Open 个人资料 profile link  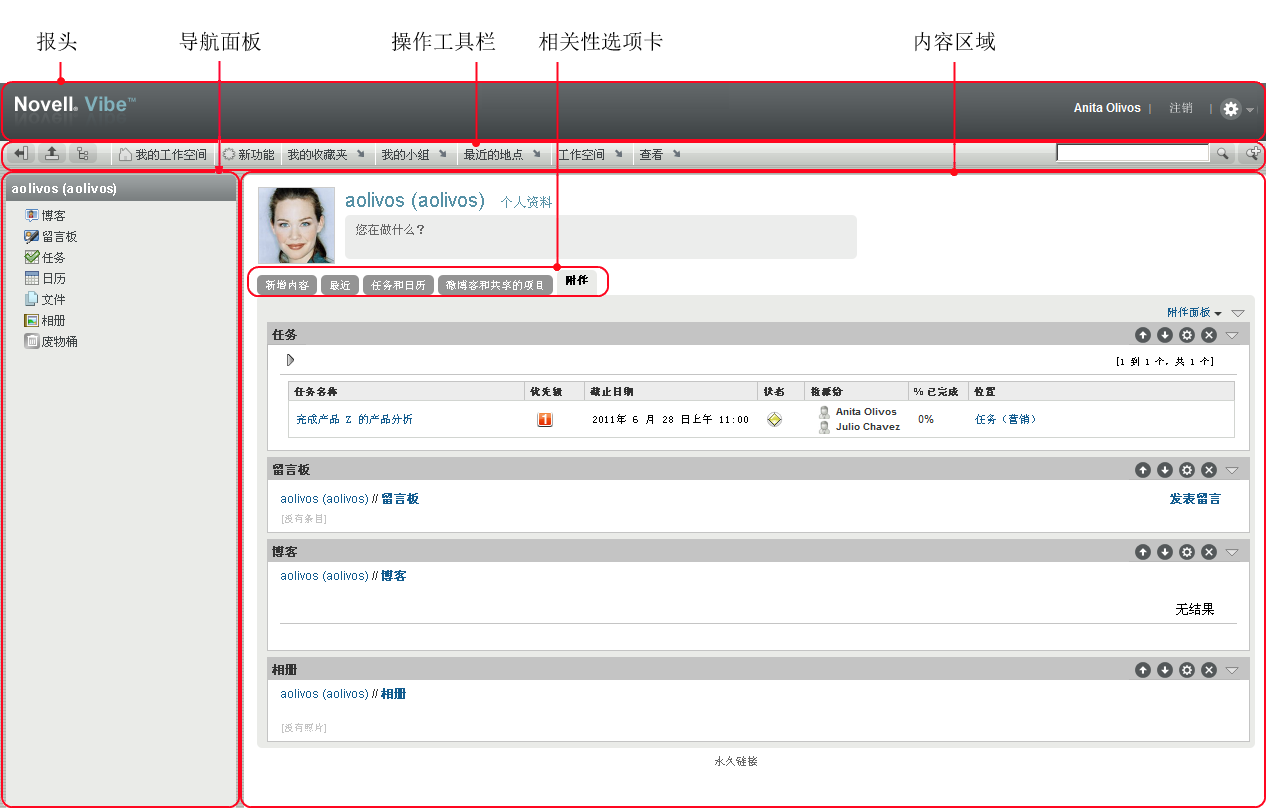(526, 202)
